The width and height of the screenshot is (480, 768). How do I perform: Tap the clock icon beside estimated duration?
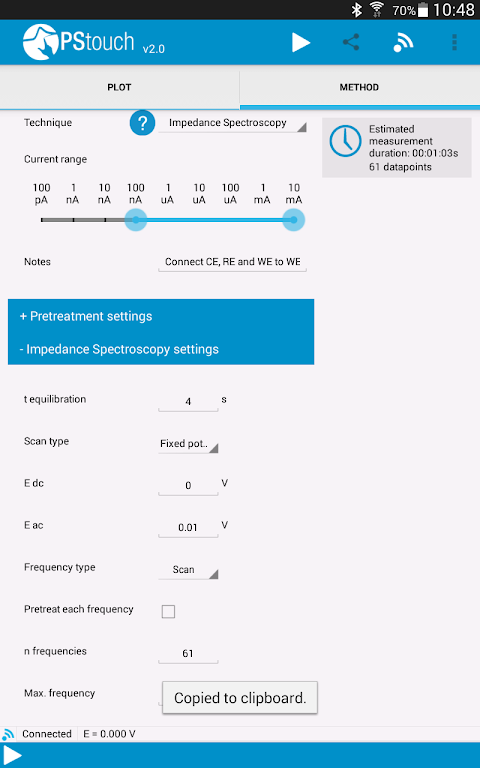pos(345,142)
